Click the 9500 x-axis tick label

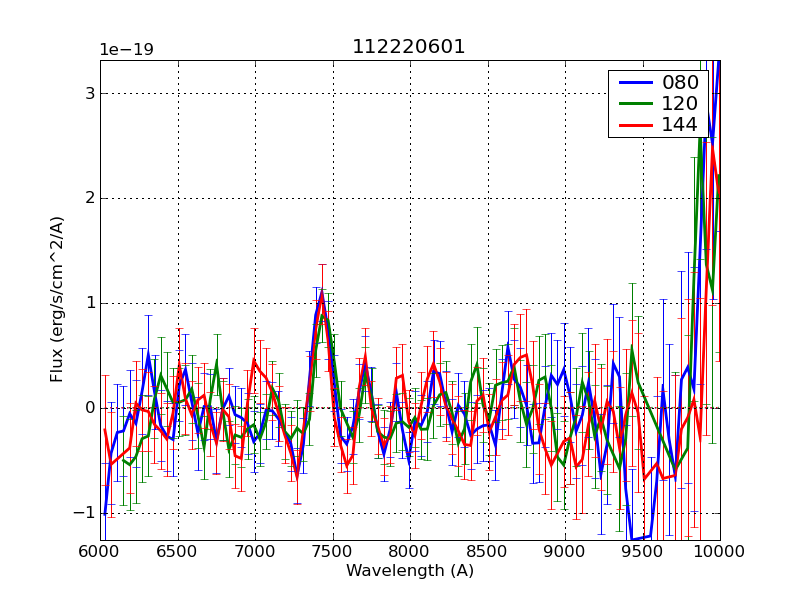pyautogui.click(x=642, y=551)
